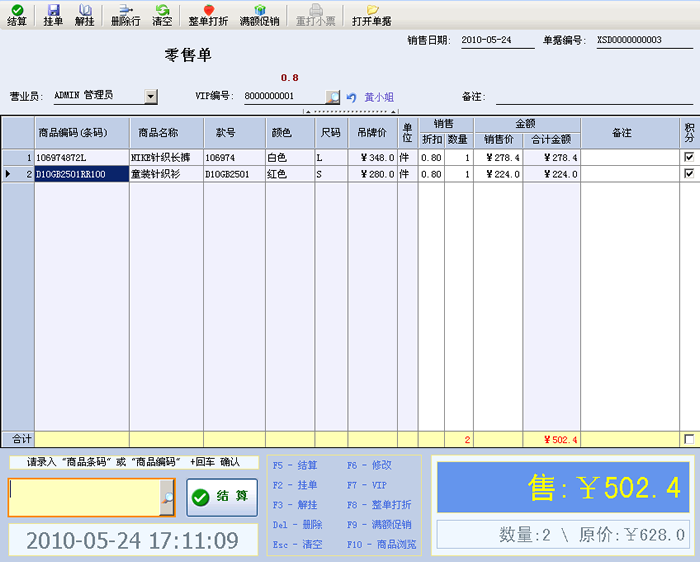700x562 pixels.
Task: Click the F3 - 解挂 shortcut
Action: coord(295,505)
